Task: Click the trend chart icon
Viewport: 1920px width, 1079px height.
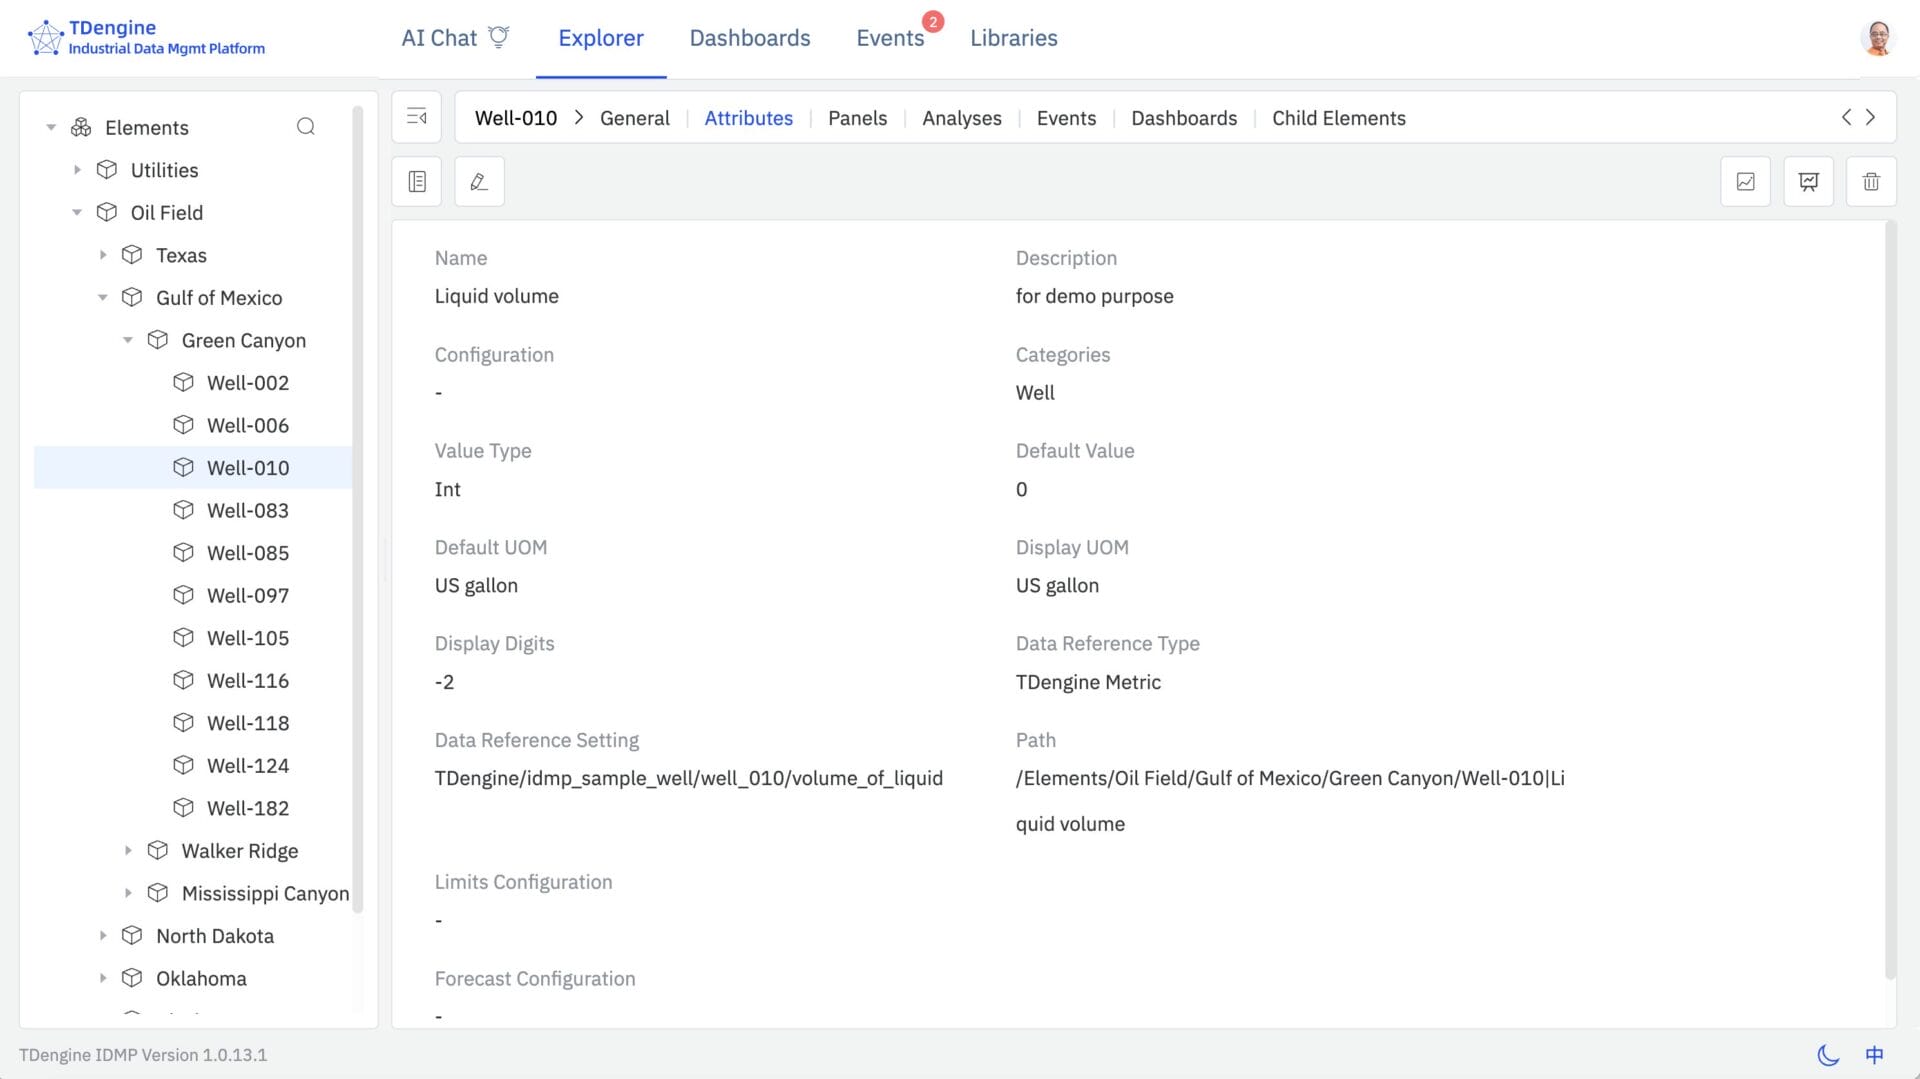Action: [1745, 182]
